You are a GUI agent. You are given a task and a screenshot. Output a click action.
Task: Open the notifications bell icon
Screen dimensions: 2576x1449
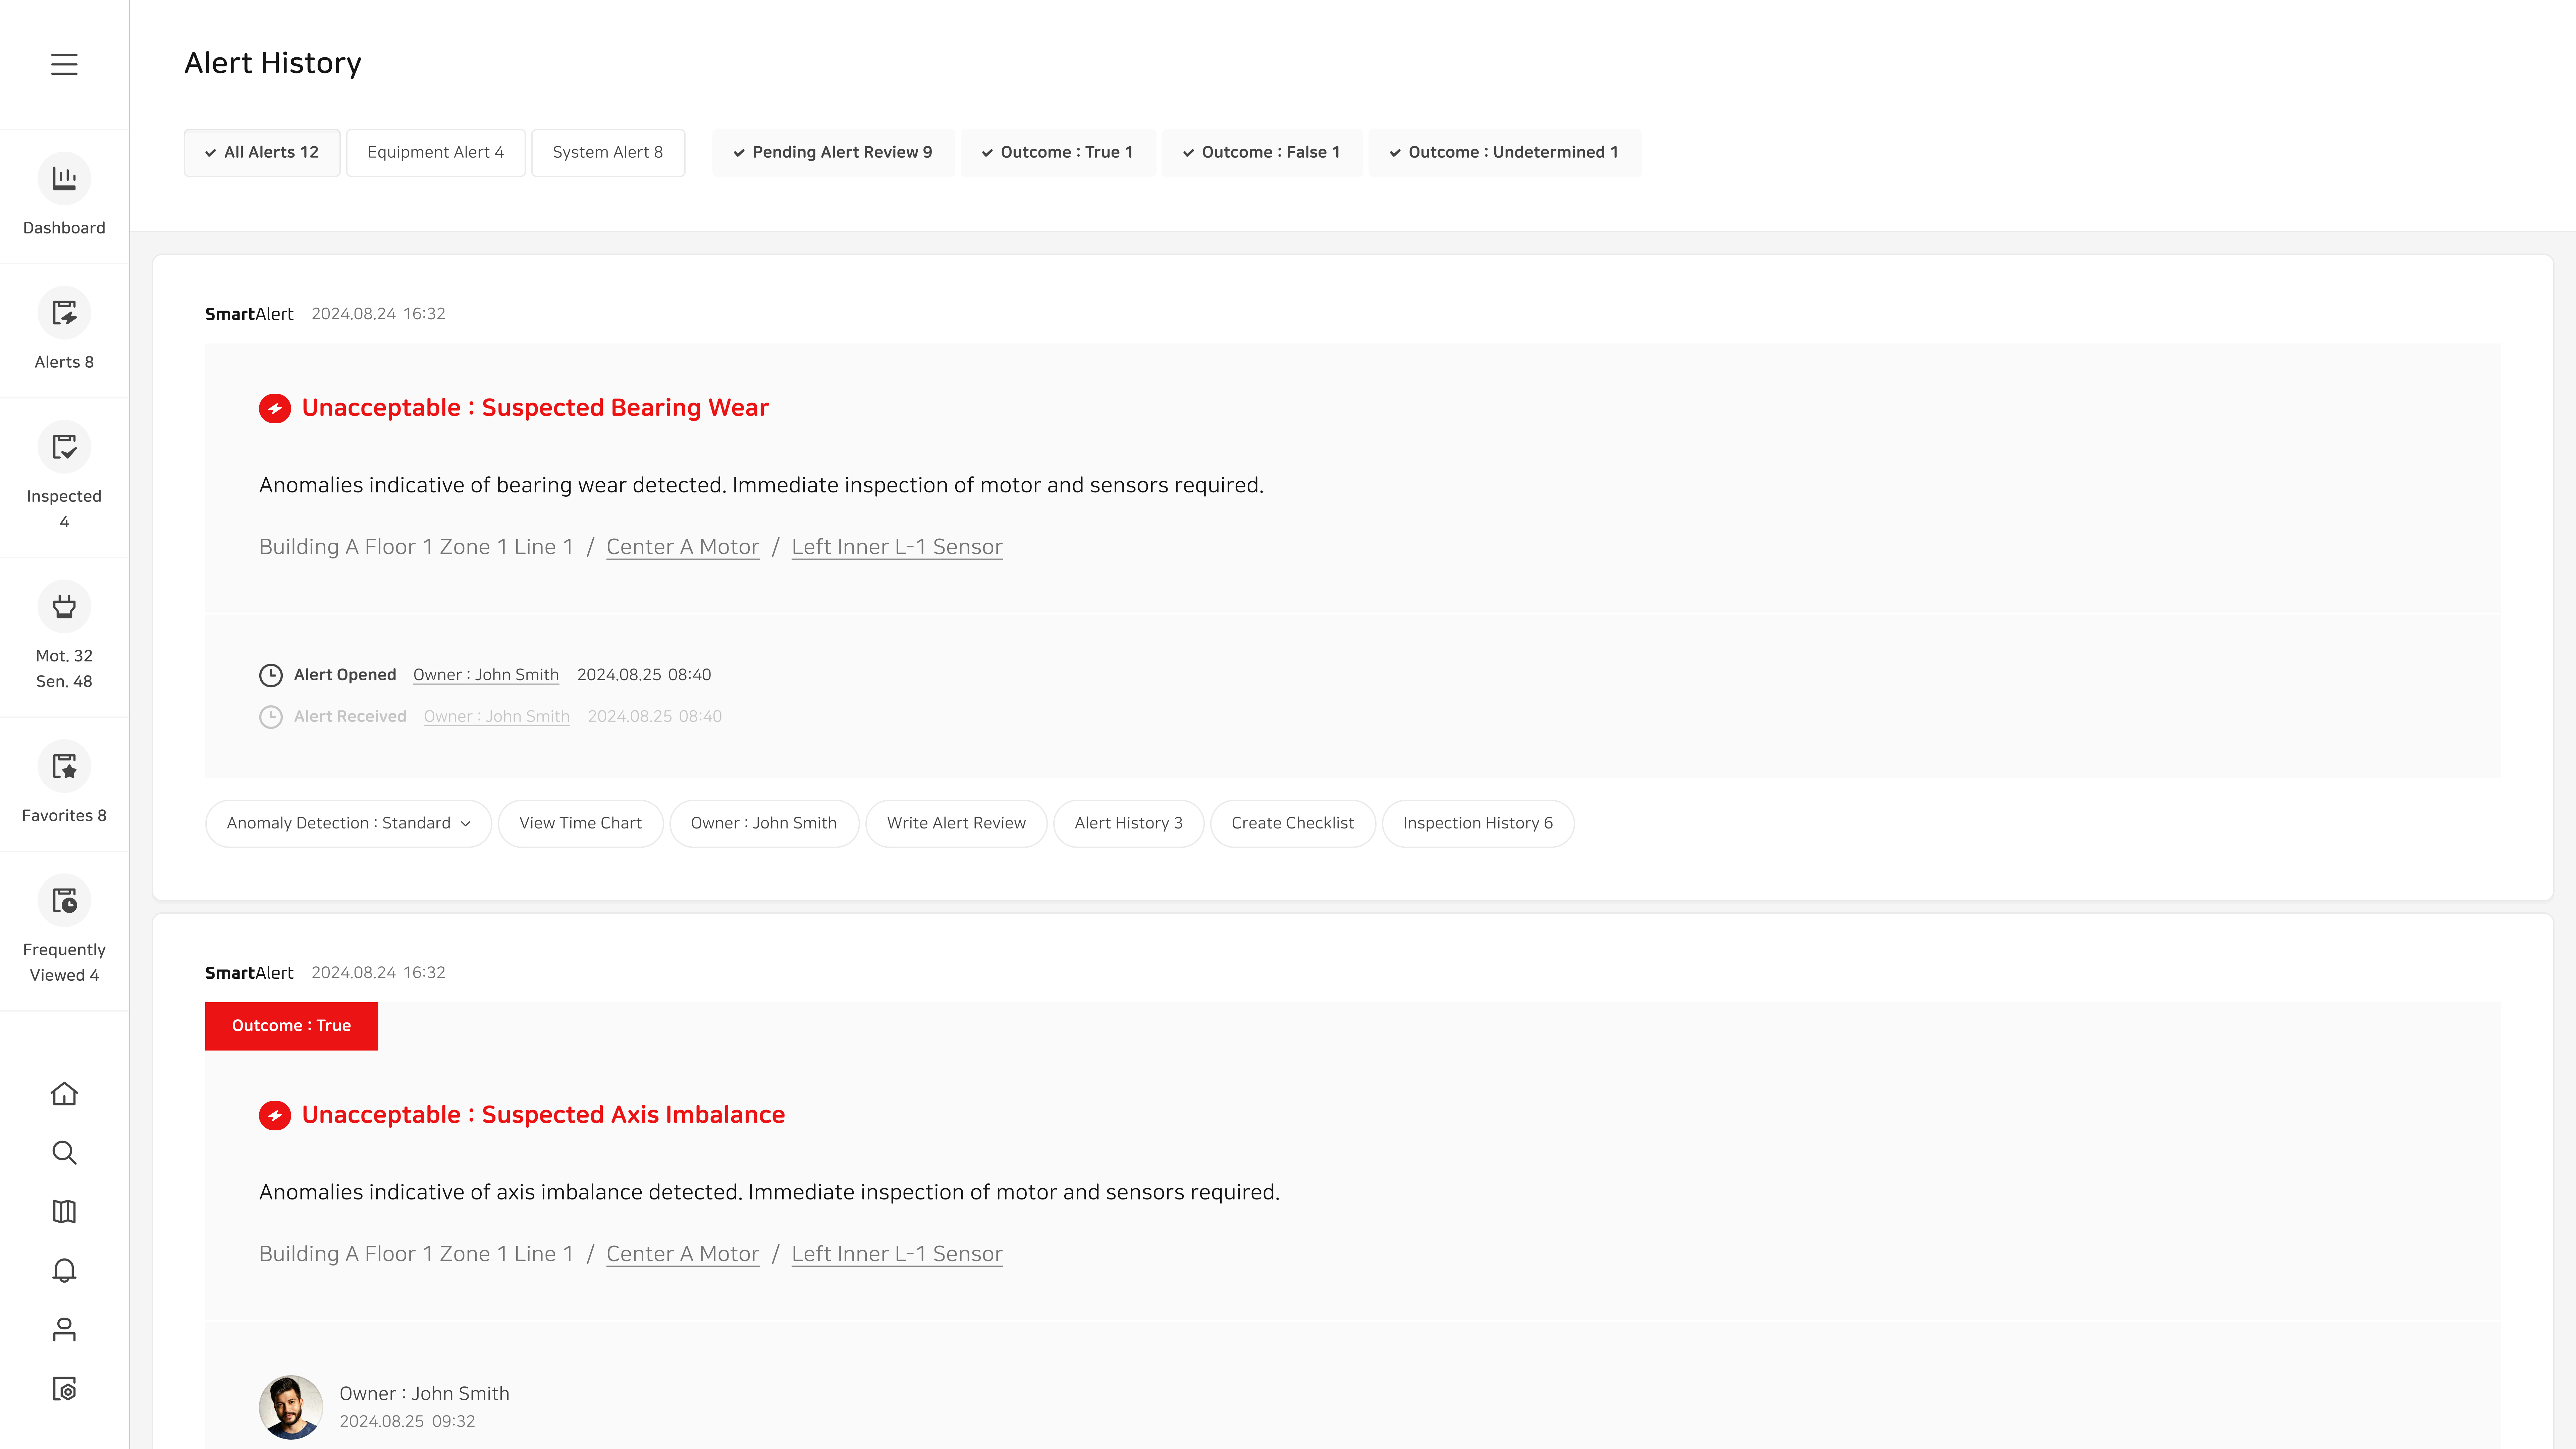pos(64,1270)
